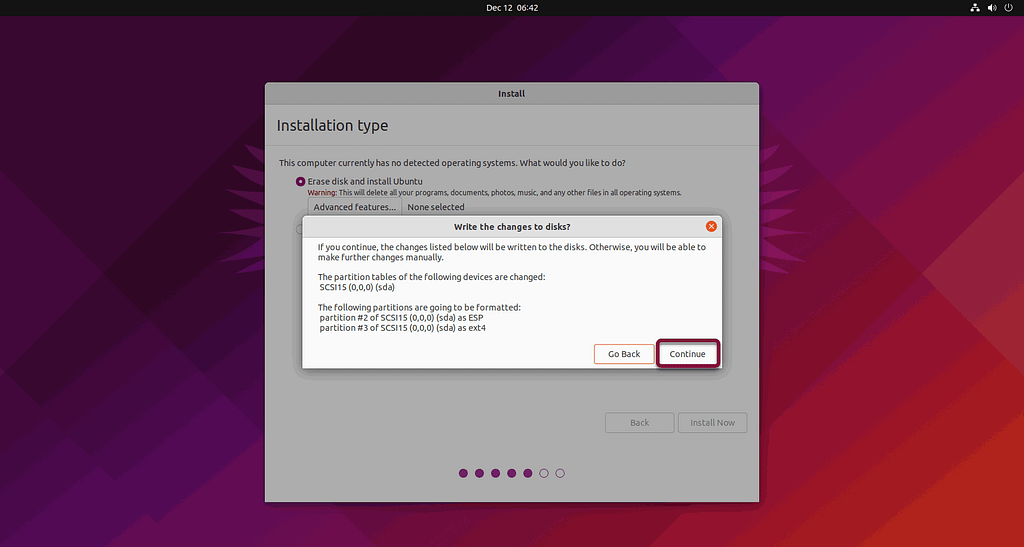Close the Write changes dialog
The width and height of the screenshot is (1024, 547).
tap(711, 227)
